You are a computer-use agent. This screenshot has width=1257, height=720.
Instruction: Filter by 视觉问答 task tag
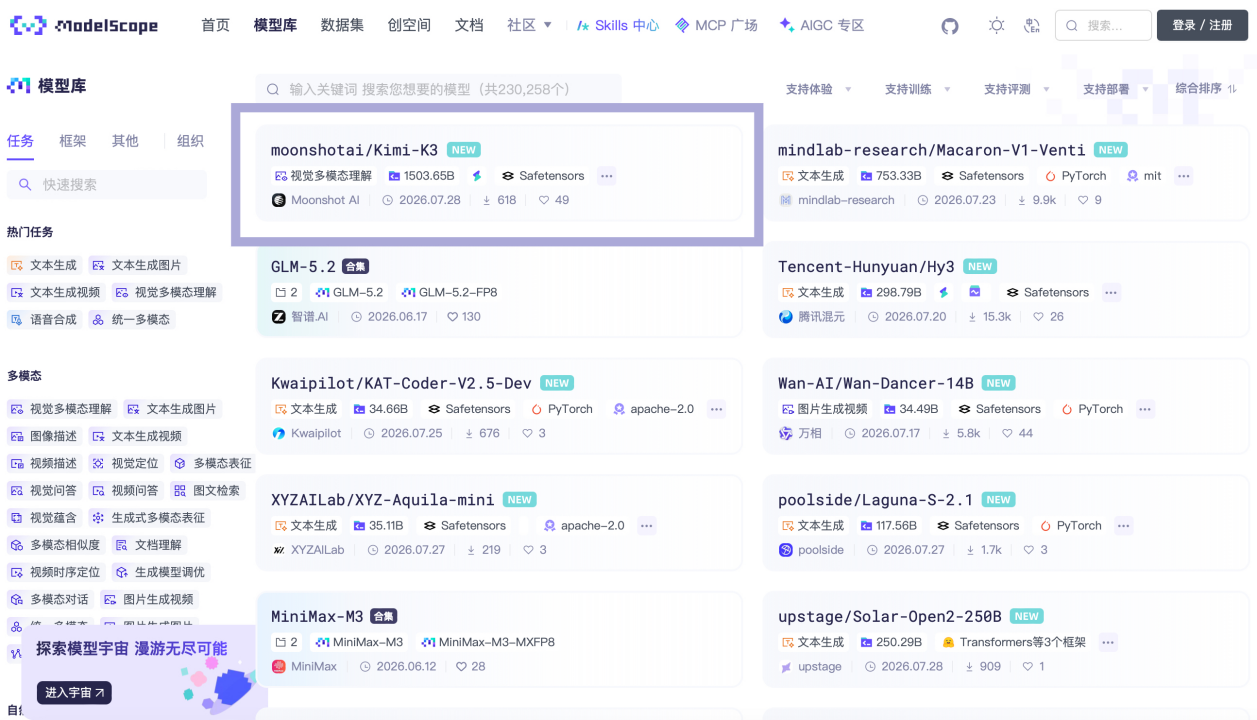coord(42,490)
